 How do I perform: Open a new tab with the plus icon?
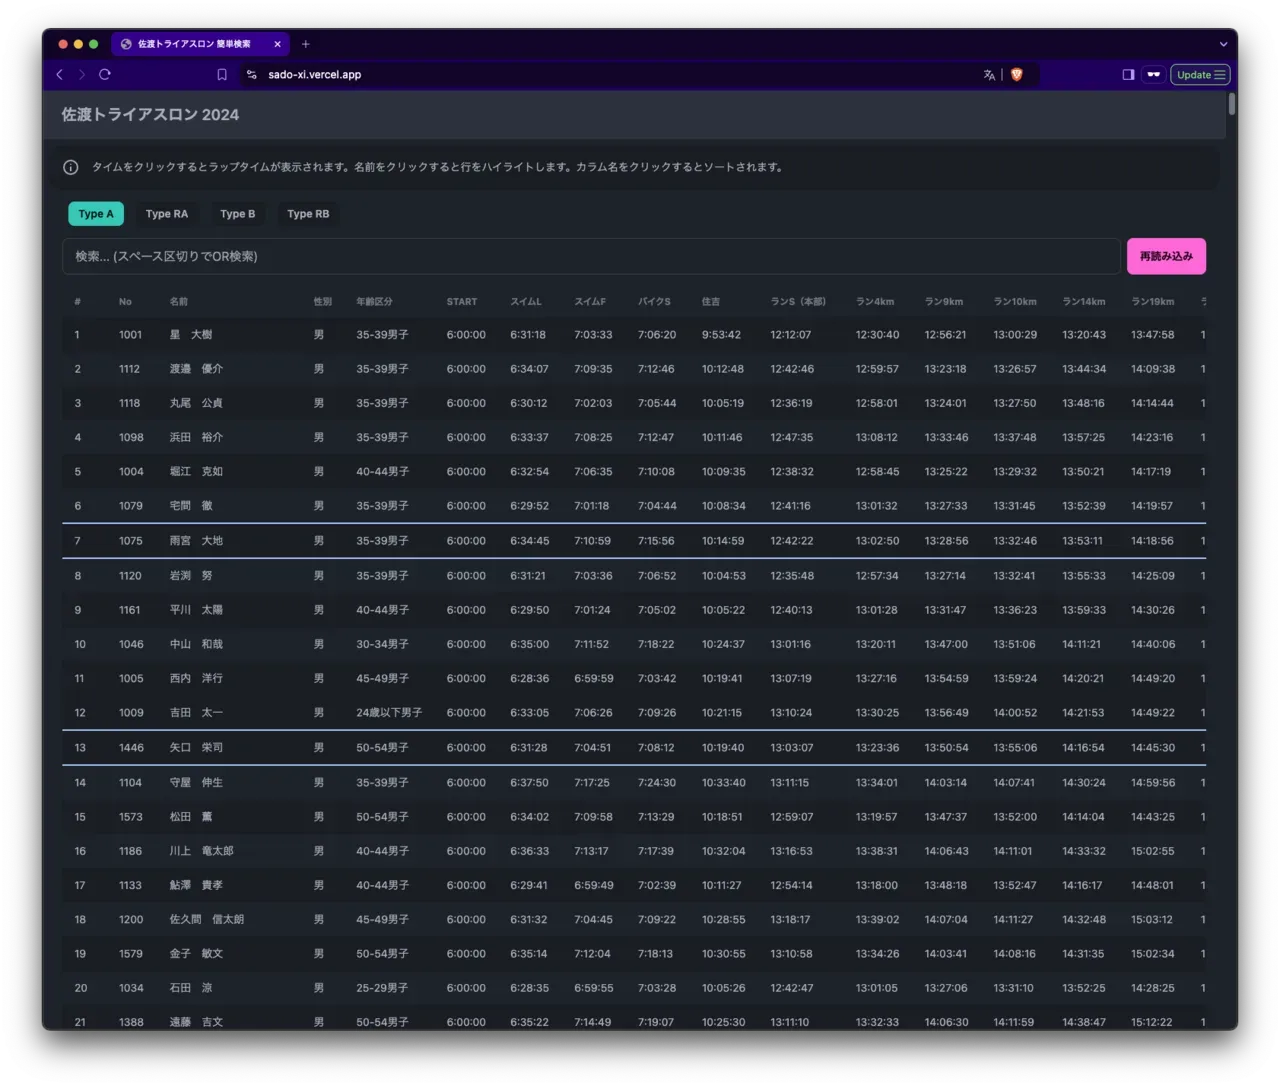pyautogui.click(x=306, y=44)
